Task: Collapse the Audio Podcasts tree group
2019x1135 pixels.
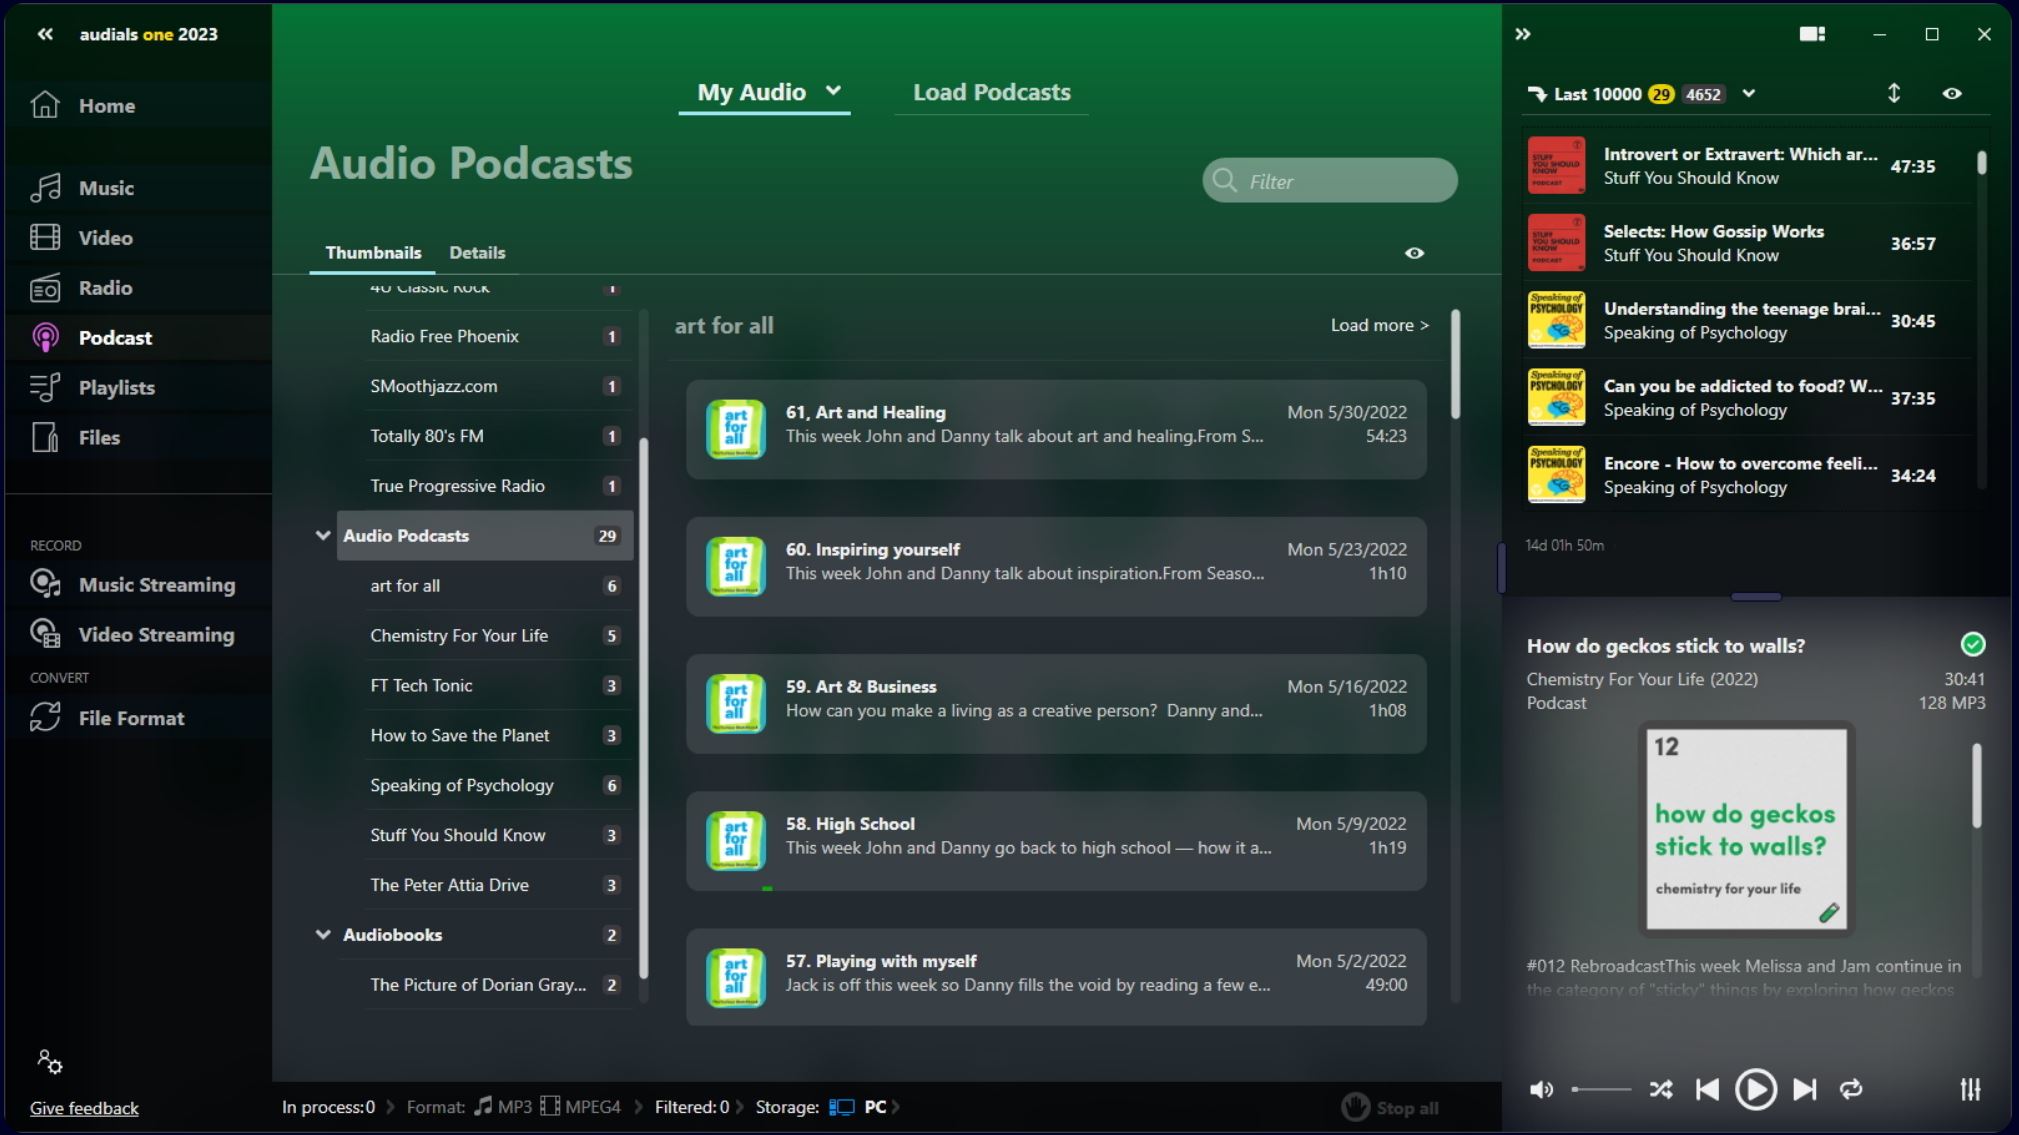Action: click(x=323, y=535)
